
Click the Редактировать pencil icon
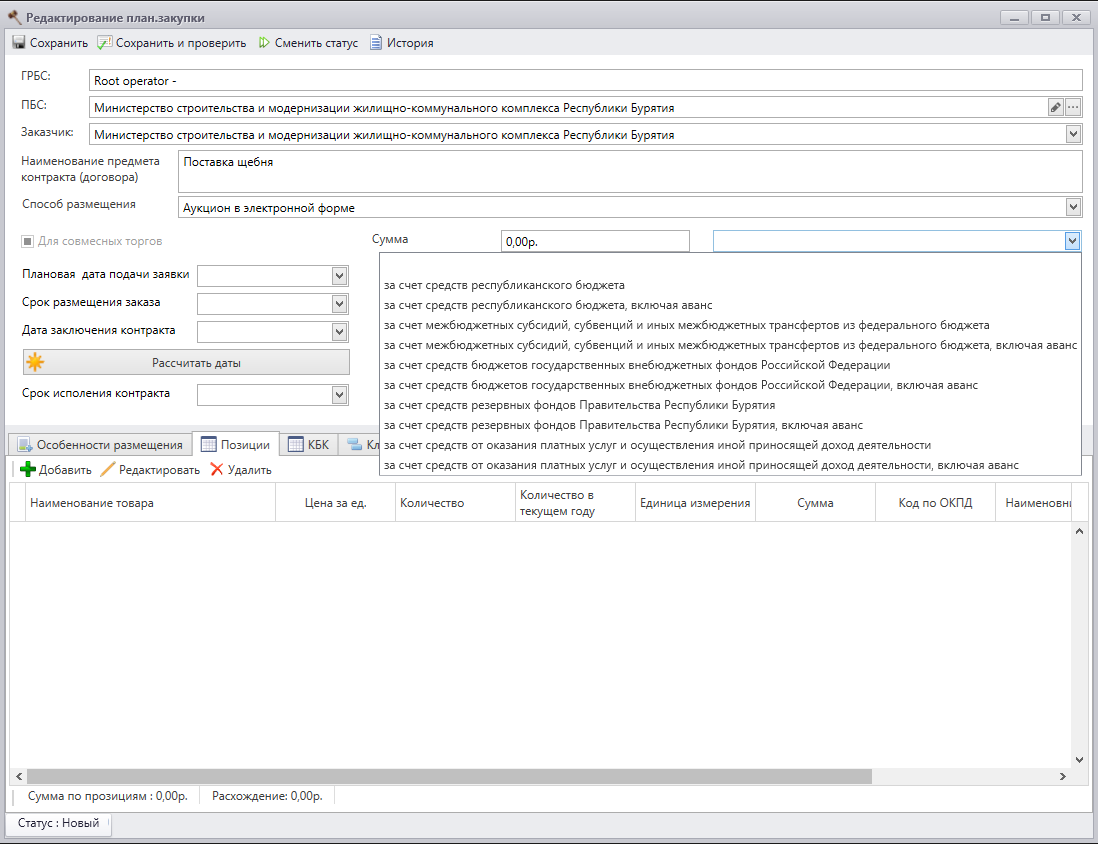107,469
